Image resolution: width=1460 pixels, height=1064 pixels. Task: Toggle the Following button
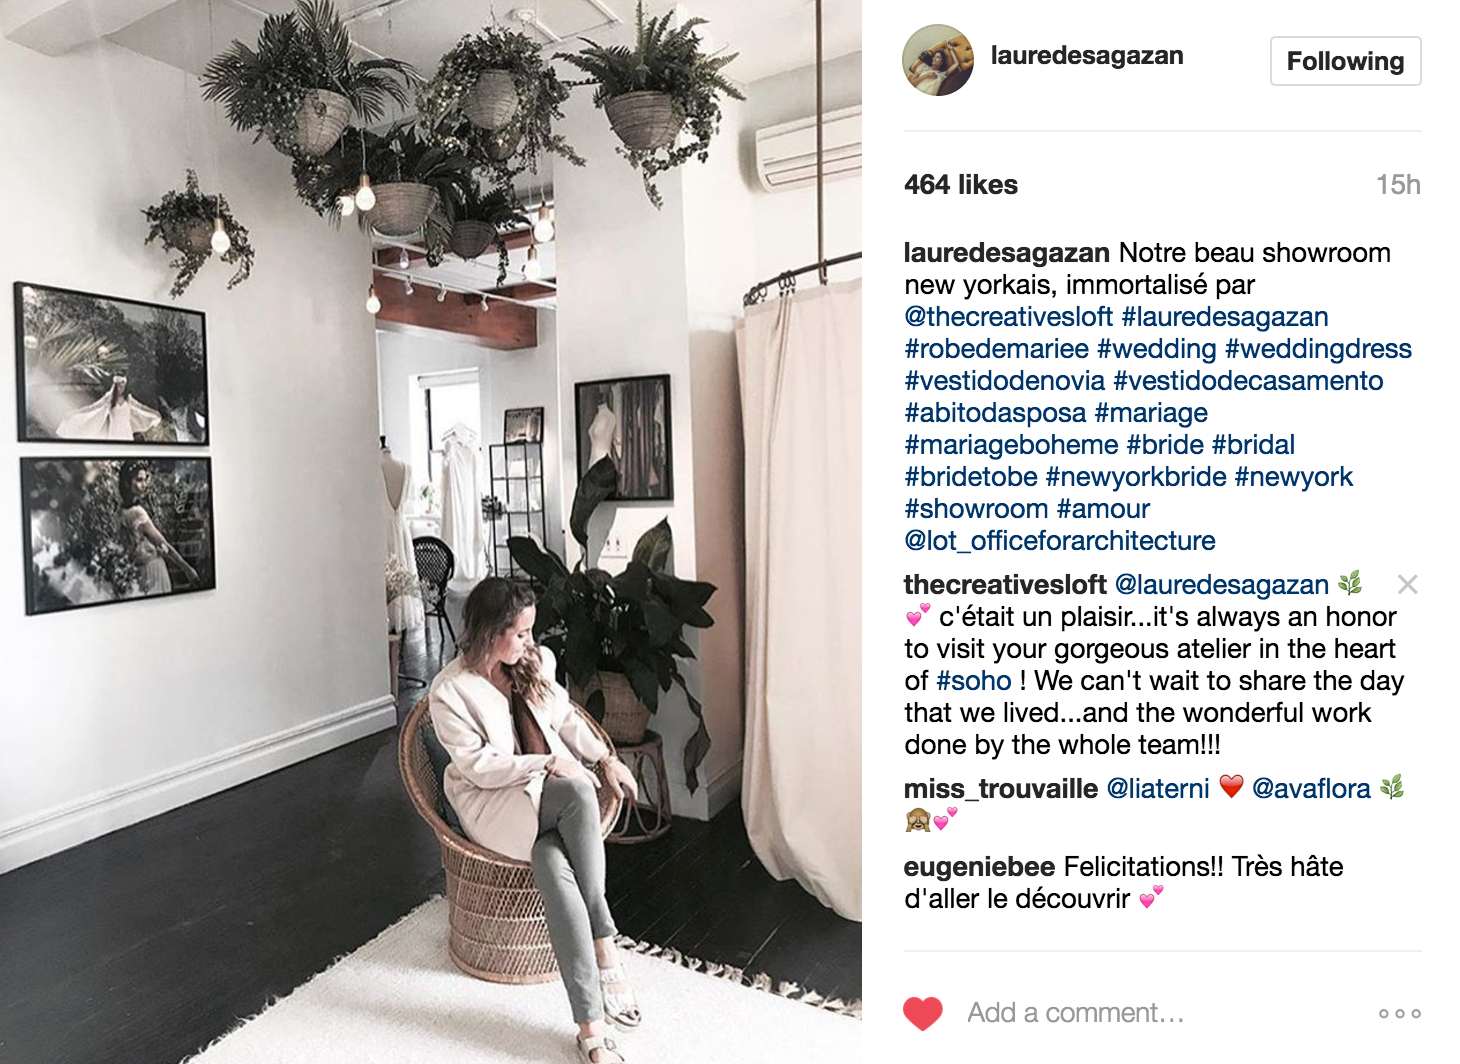(1345, 61)
